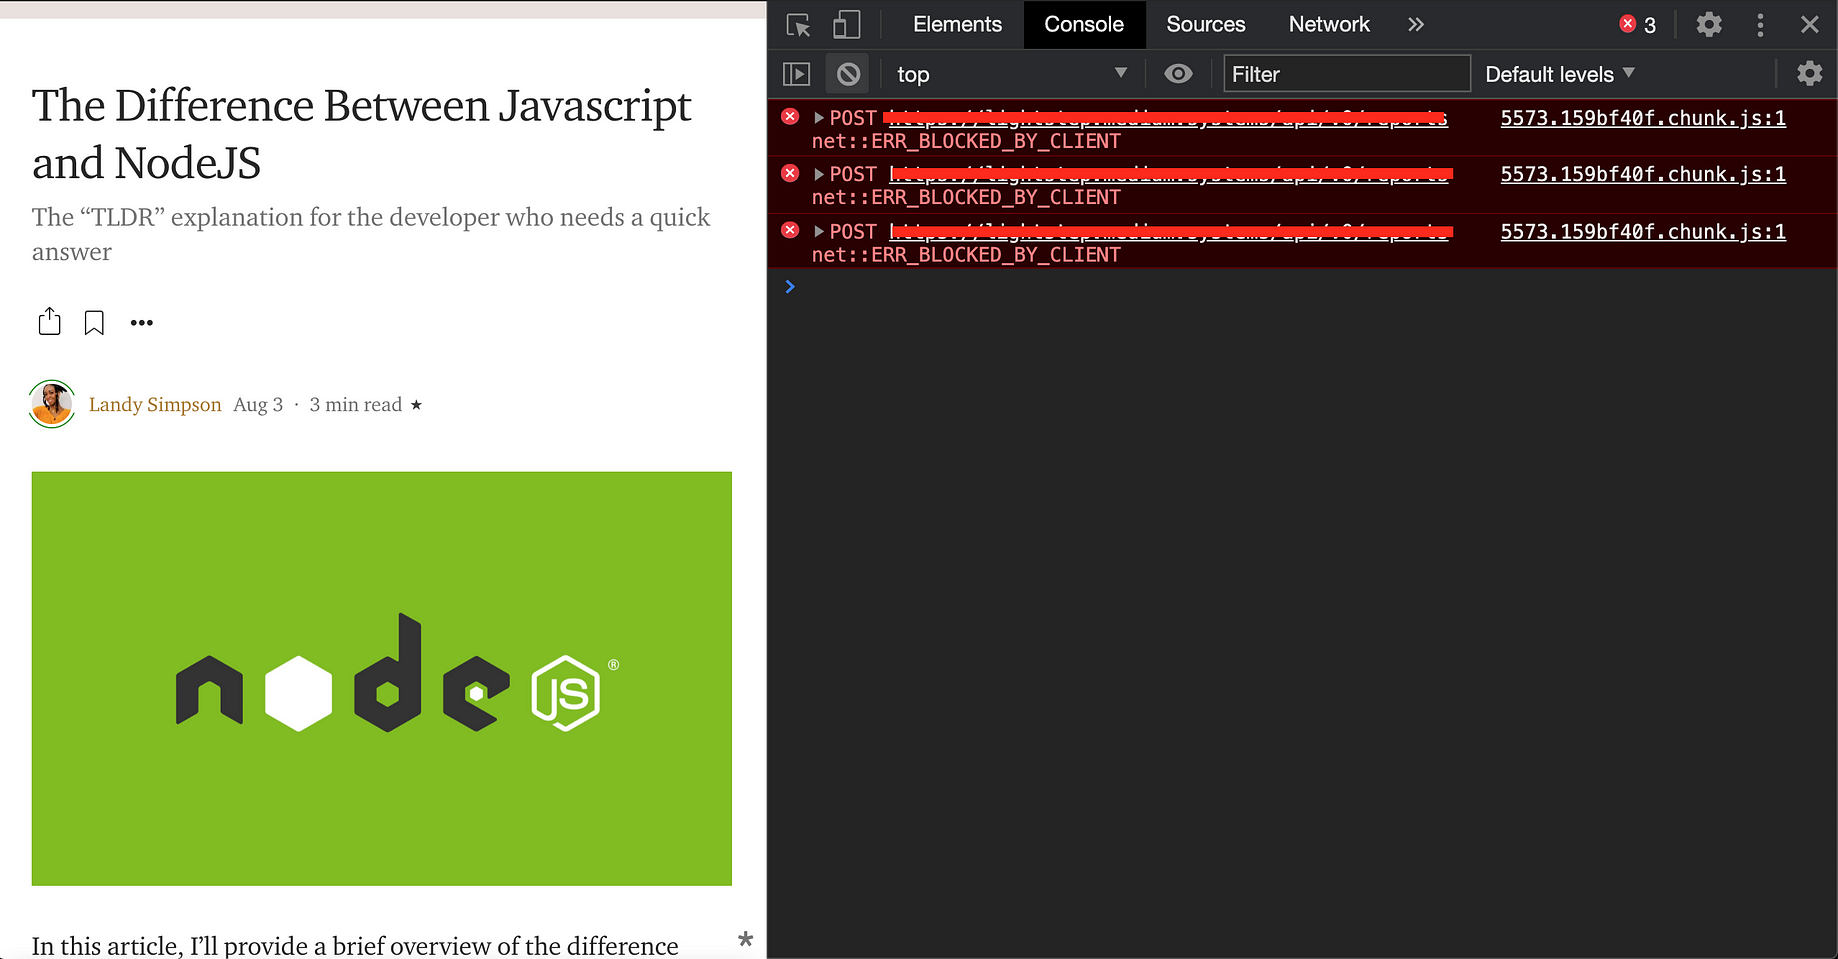Click the third error's red icon
Screen dimensions: 1838x959
click(790, 230)
